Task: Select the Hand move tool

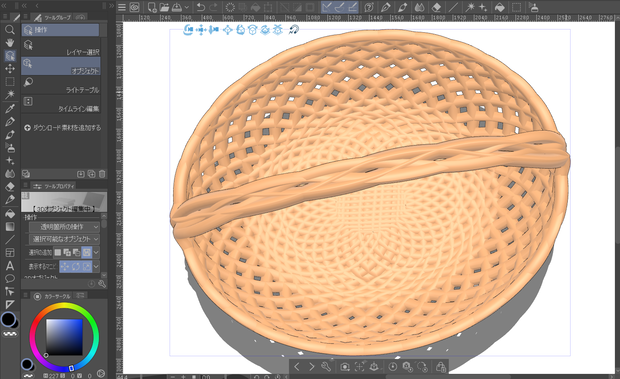Action: pos(9,43)
